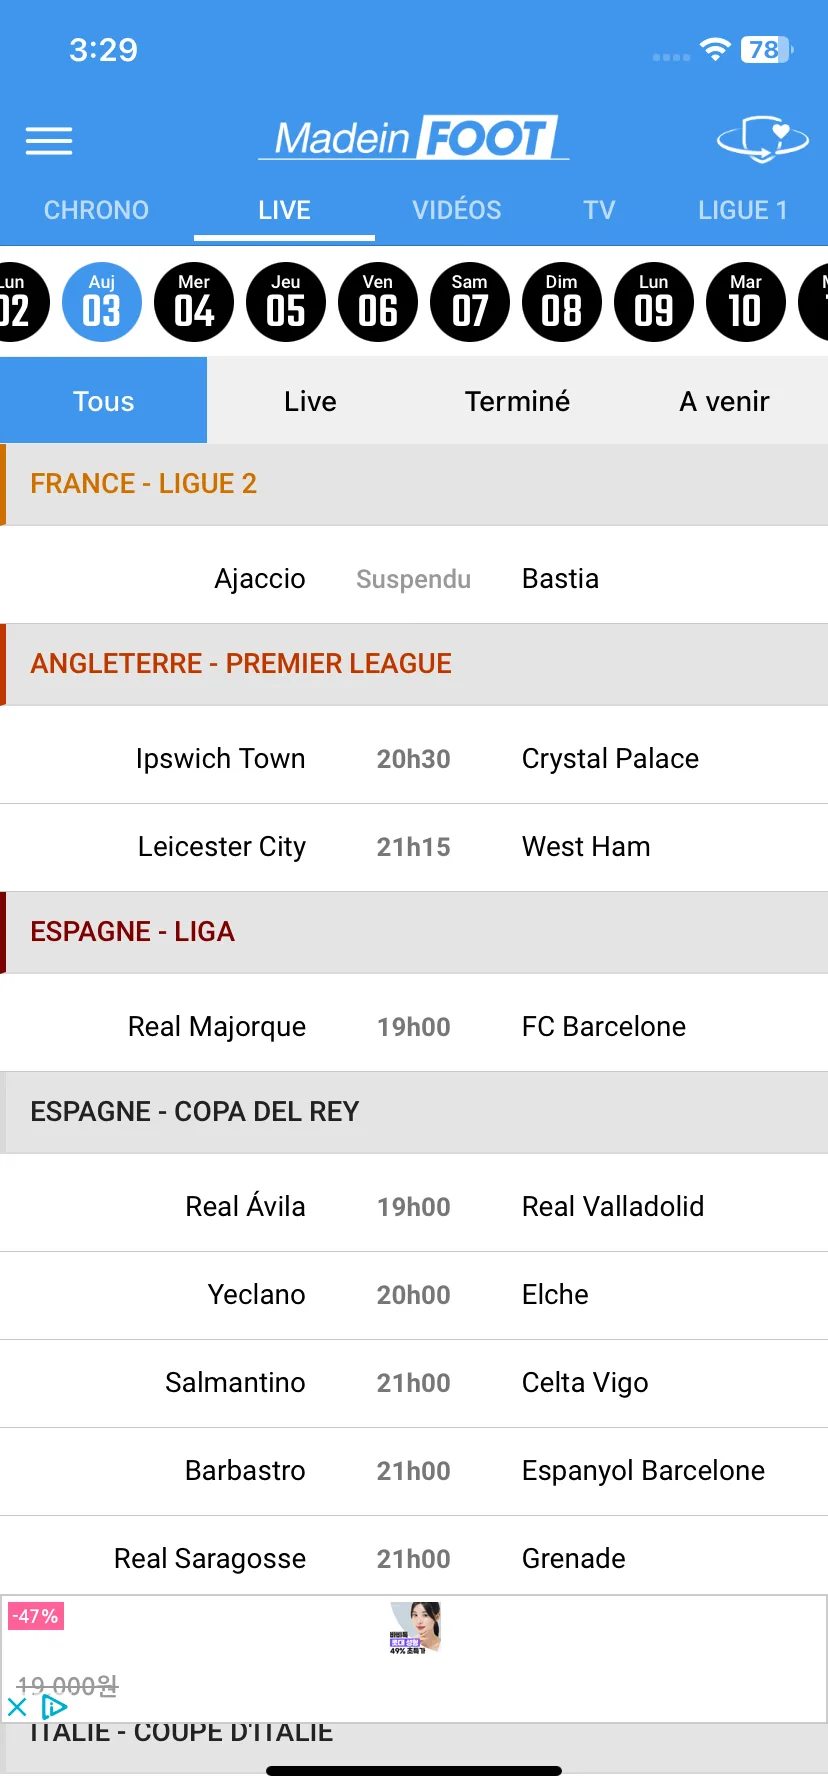The image size is (828, 1792).
Task: Collapse the ESPAGNE - COPA DEL REY section
Action: click(x=414, y=1112)
